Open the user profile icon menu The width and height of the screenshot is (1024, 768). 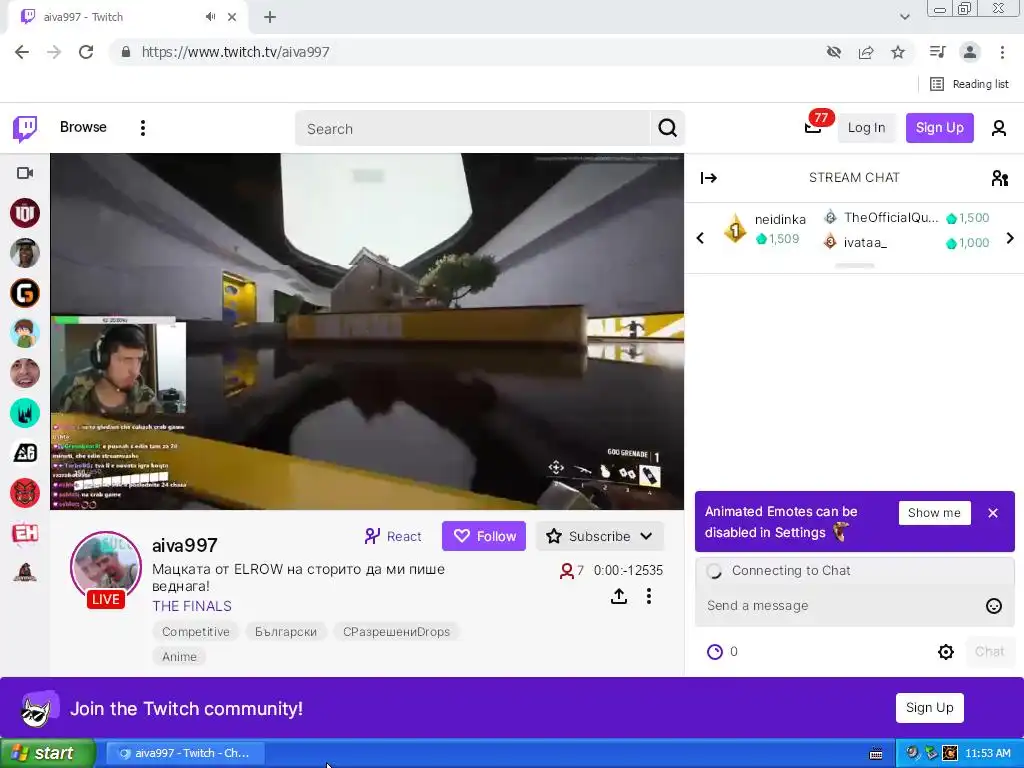pyautogui.click(x=999, y=128)
